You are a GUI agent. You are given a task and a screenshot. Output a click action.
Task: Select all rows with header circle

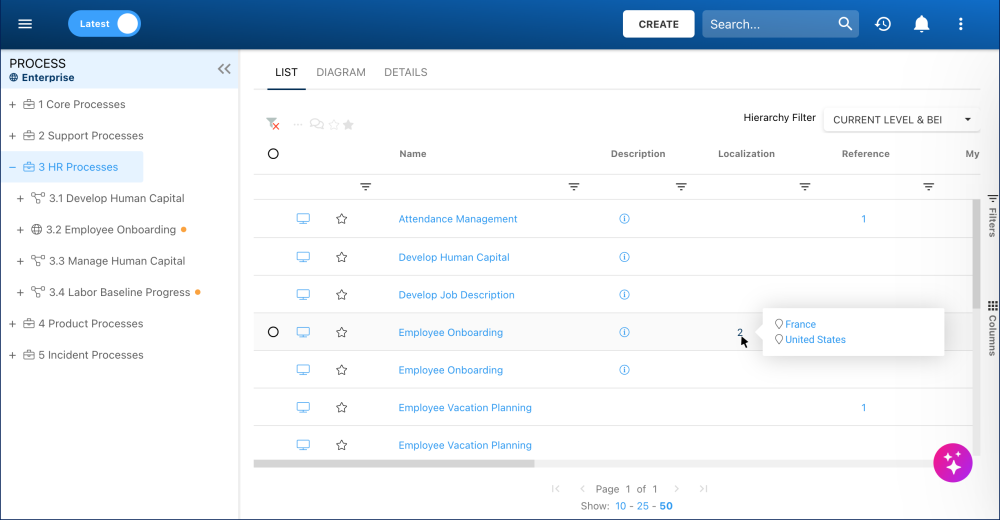273,154
